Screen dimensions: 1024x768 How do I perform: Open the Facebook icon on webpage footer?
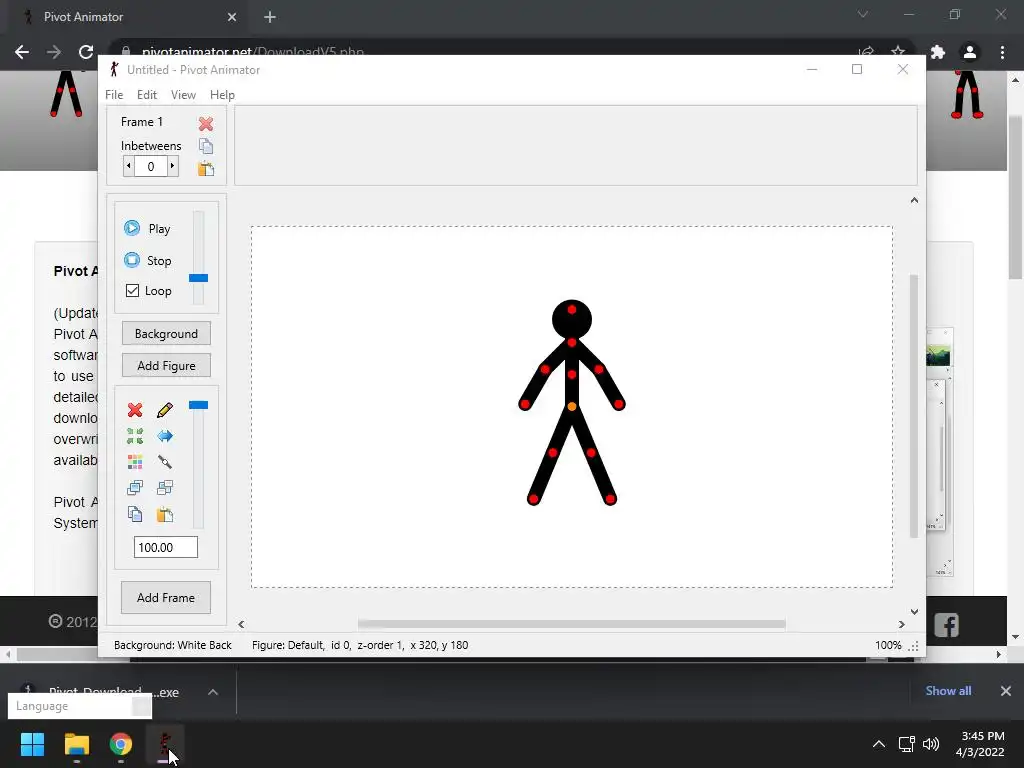(x=946, y=625)
